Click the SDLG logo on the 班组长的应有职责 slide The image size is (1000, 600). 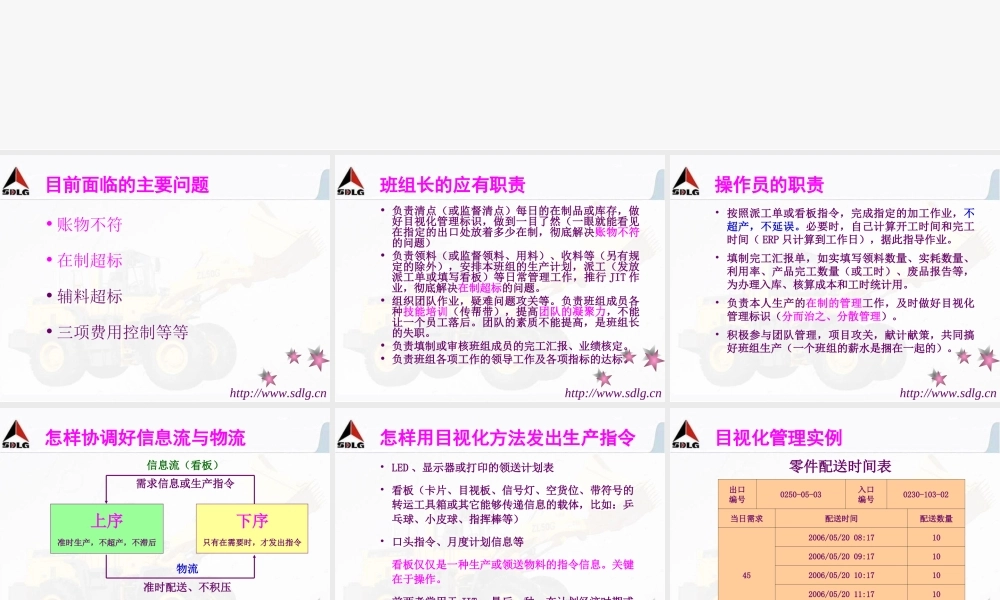351,182
